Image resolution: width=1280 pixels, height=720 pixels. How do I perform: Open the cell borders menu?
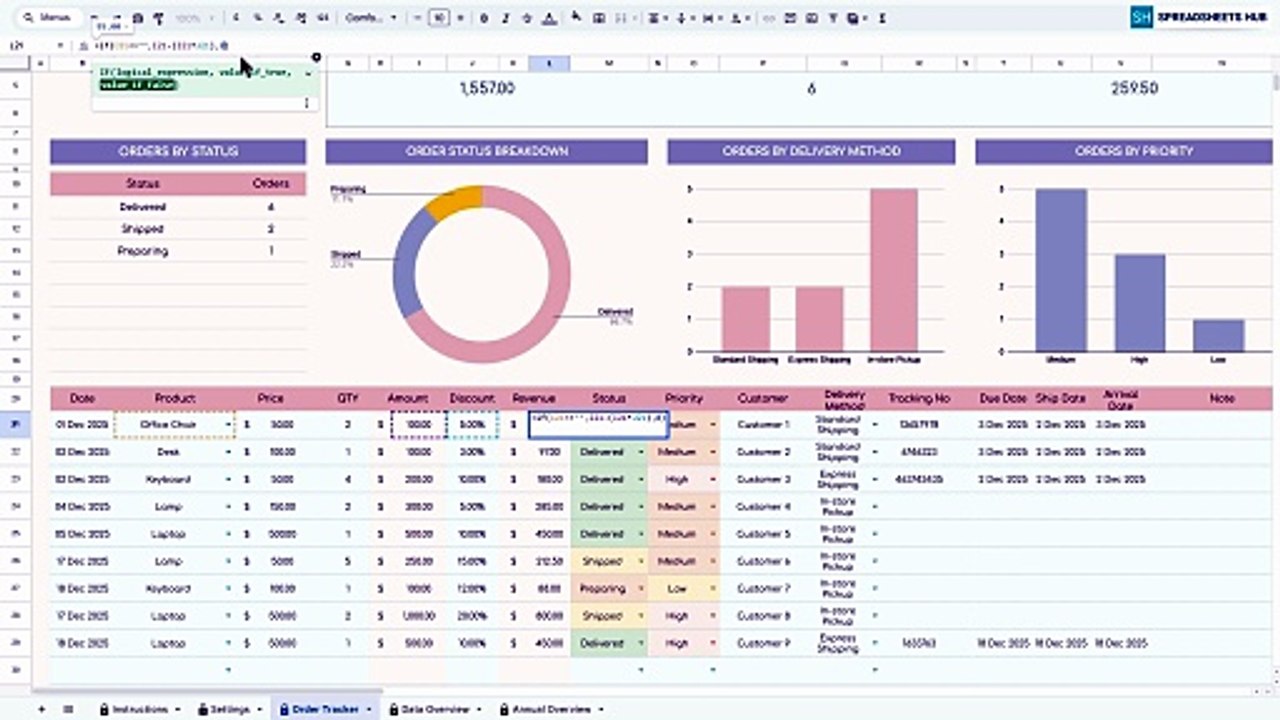tap(599, 18)
